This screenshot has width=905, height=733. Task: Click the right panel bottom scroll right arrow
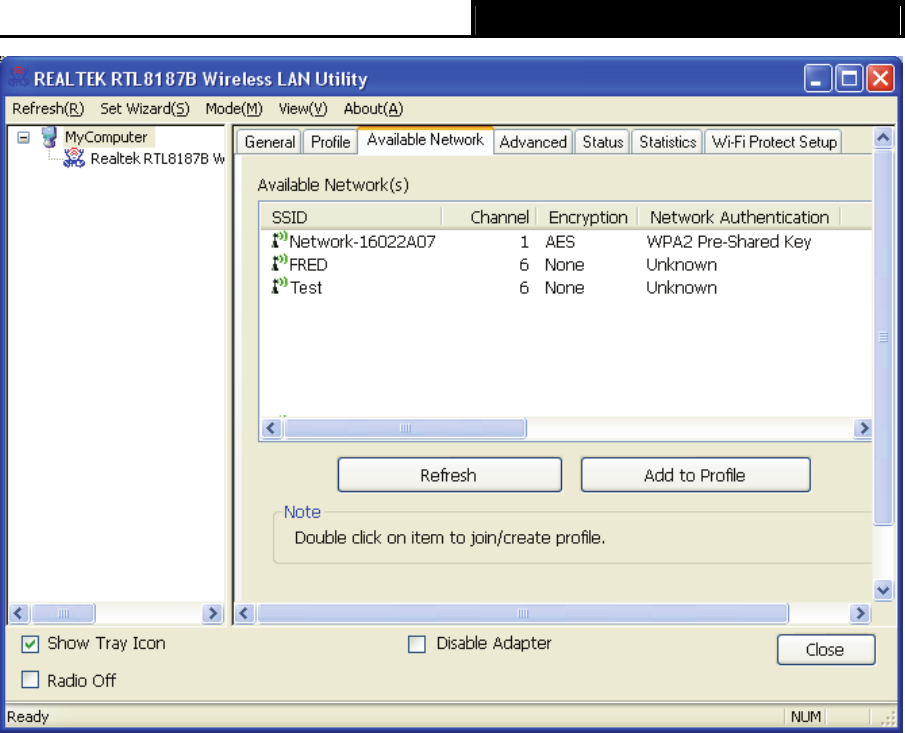click(x=860, y=613)
